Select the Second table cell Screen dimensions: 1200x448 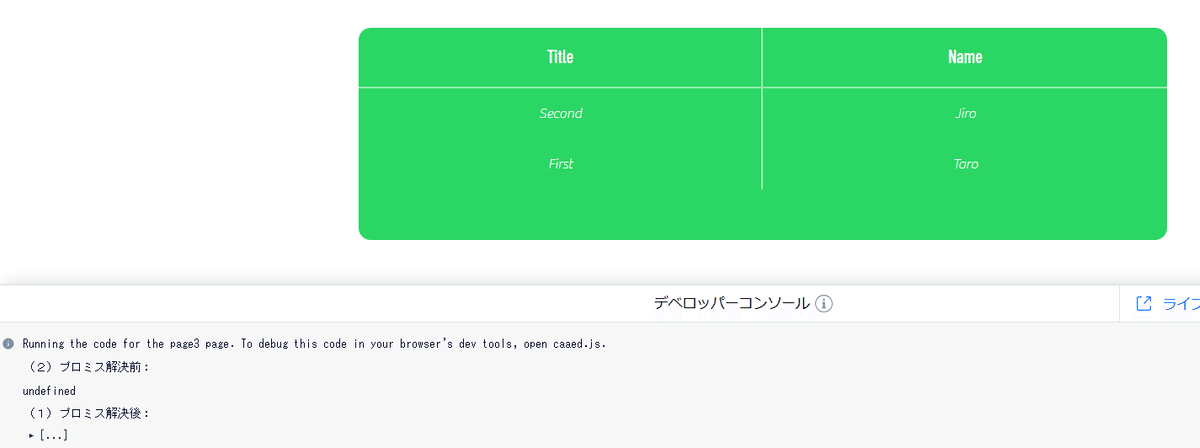pyautogui.click(x=560, y=113)
